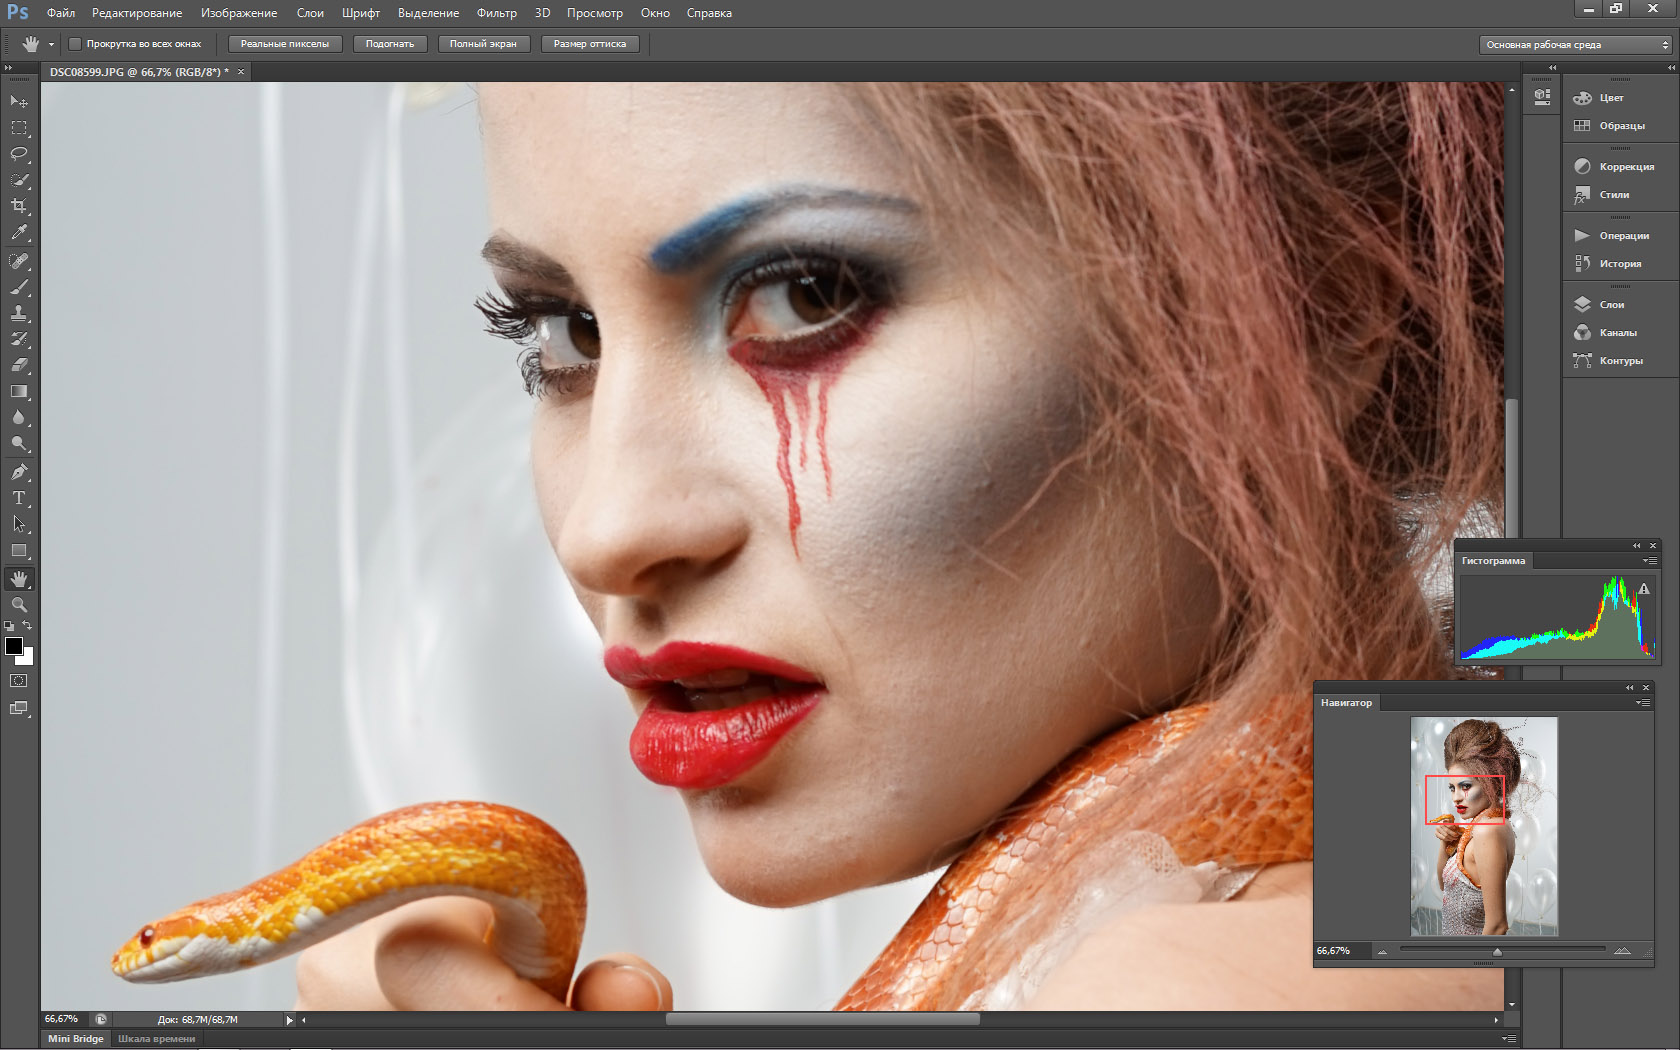
Task: Select the Pen tool
Action: point(19,472)
